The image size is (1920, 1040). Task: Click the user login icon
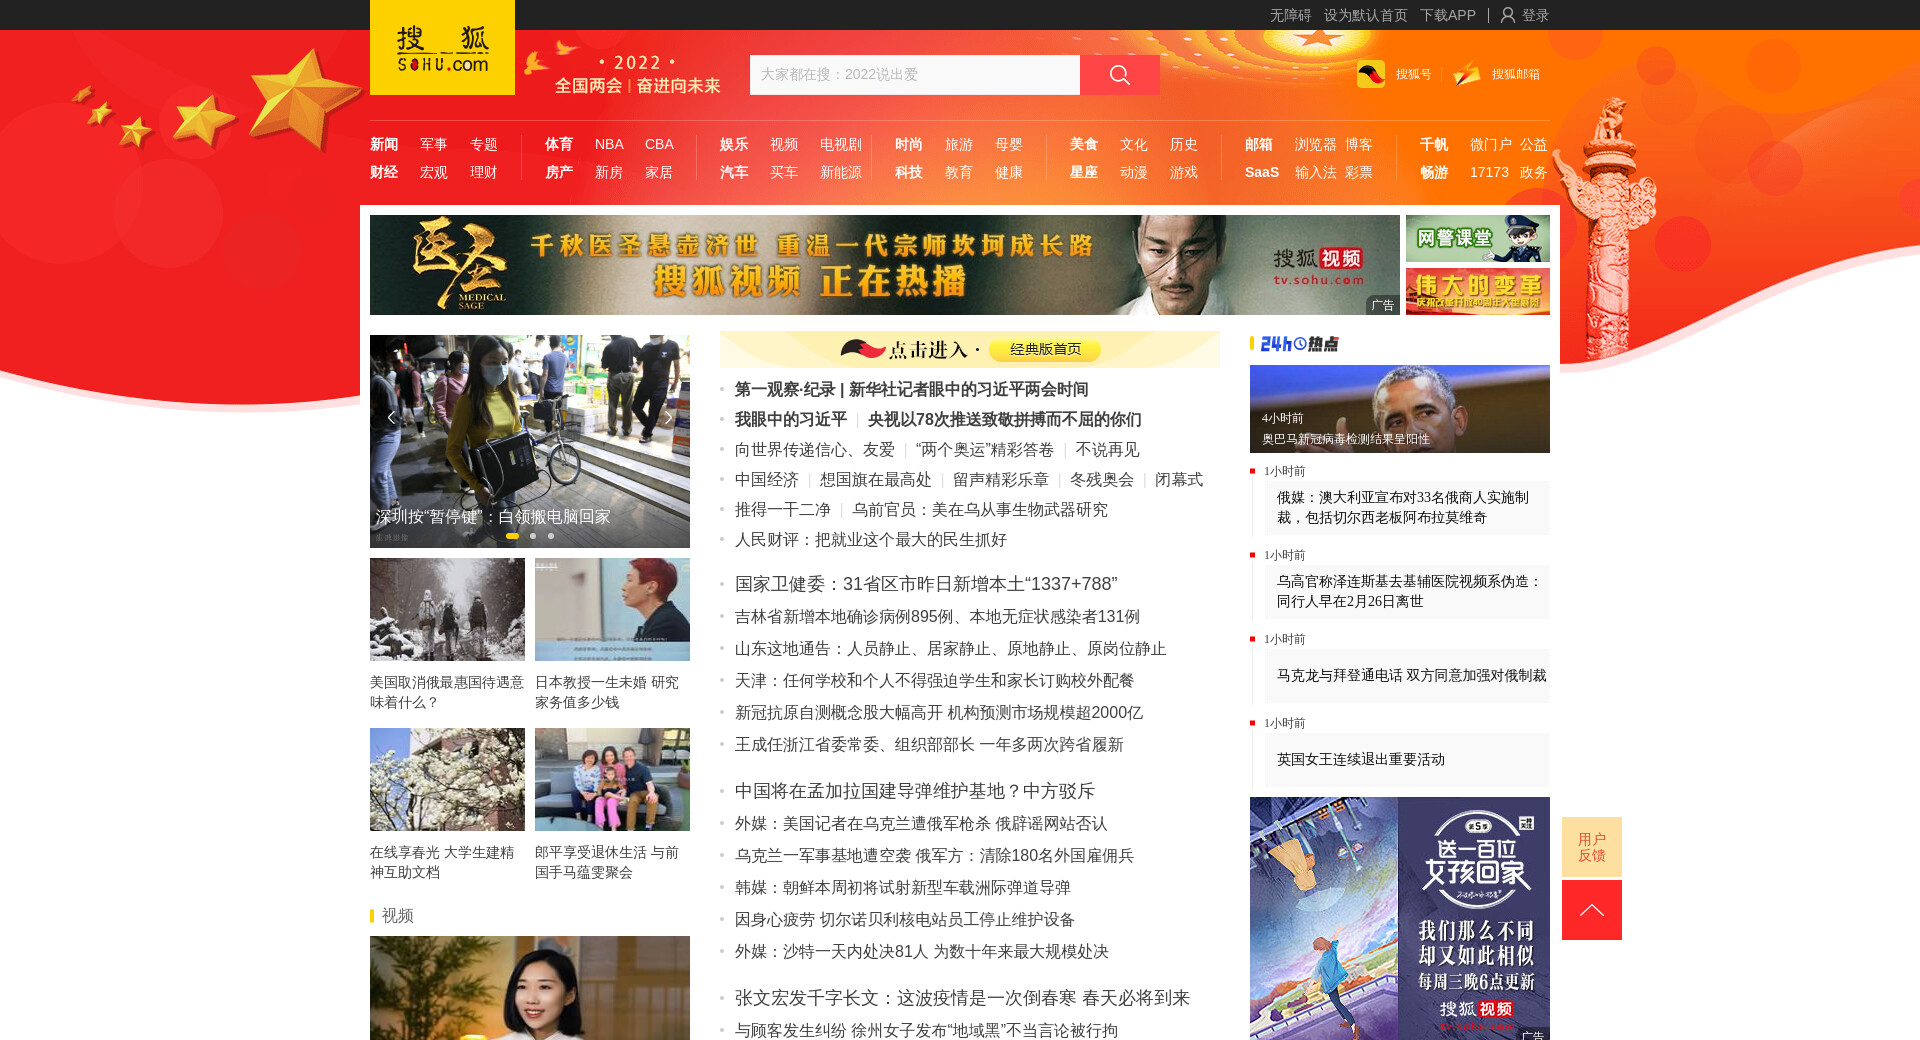1508,15
